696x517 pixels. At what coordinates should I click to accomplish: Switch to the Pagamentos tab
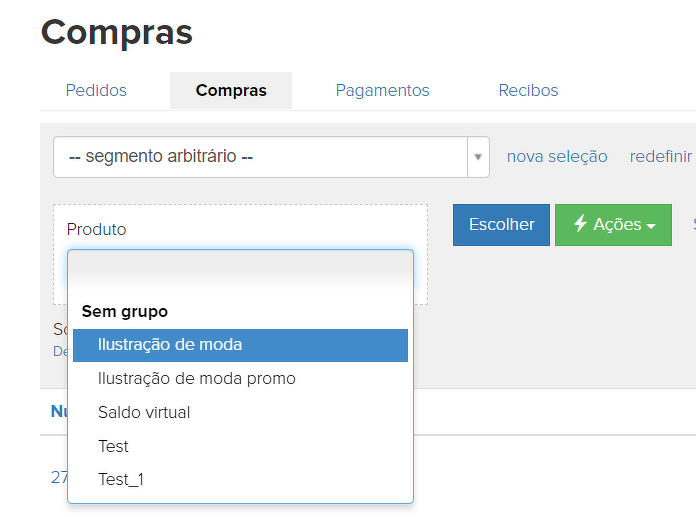382,90
